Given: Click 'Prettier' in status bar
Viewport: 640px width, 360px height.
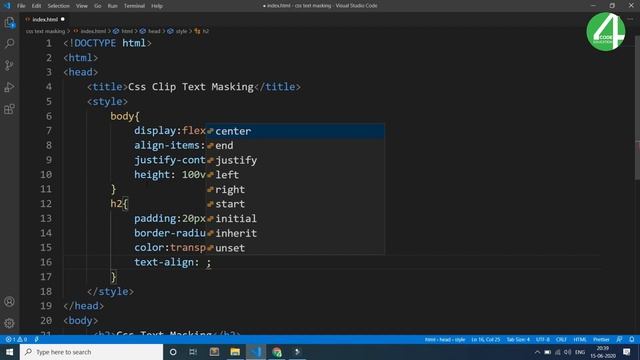Looking at the screenshot, I should point(601,339).
